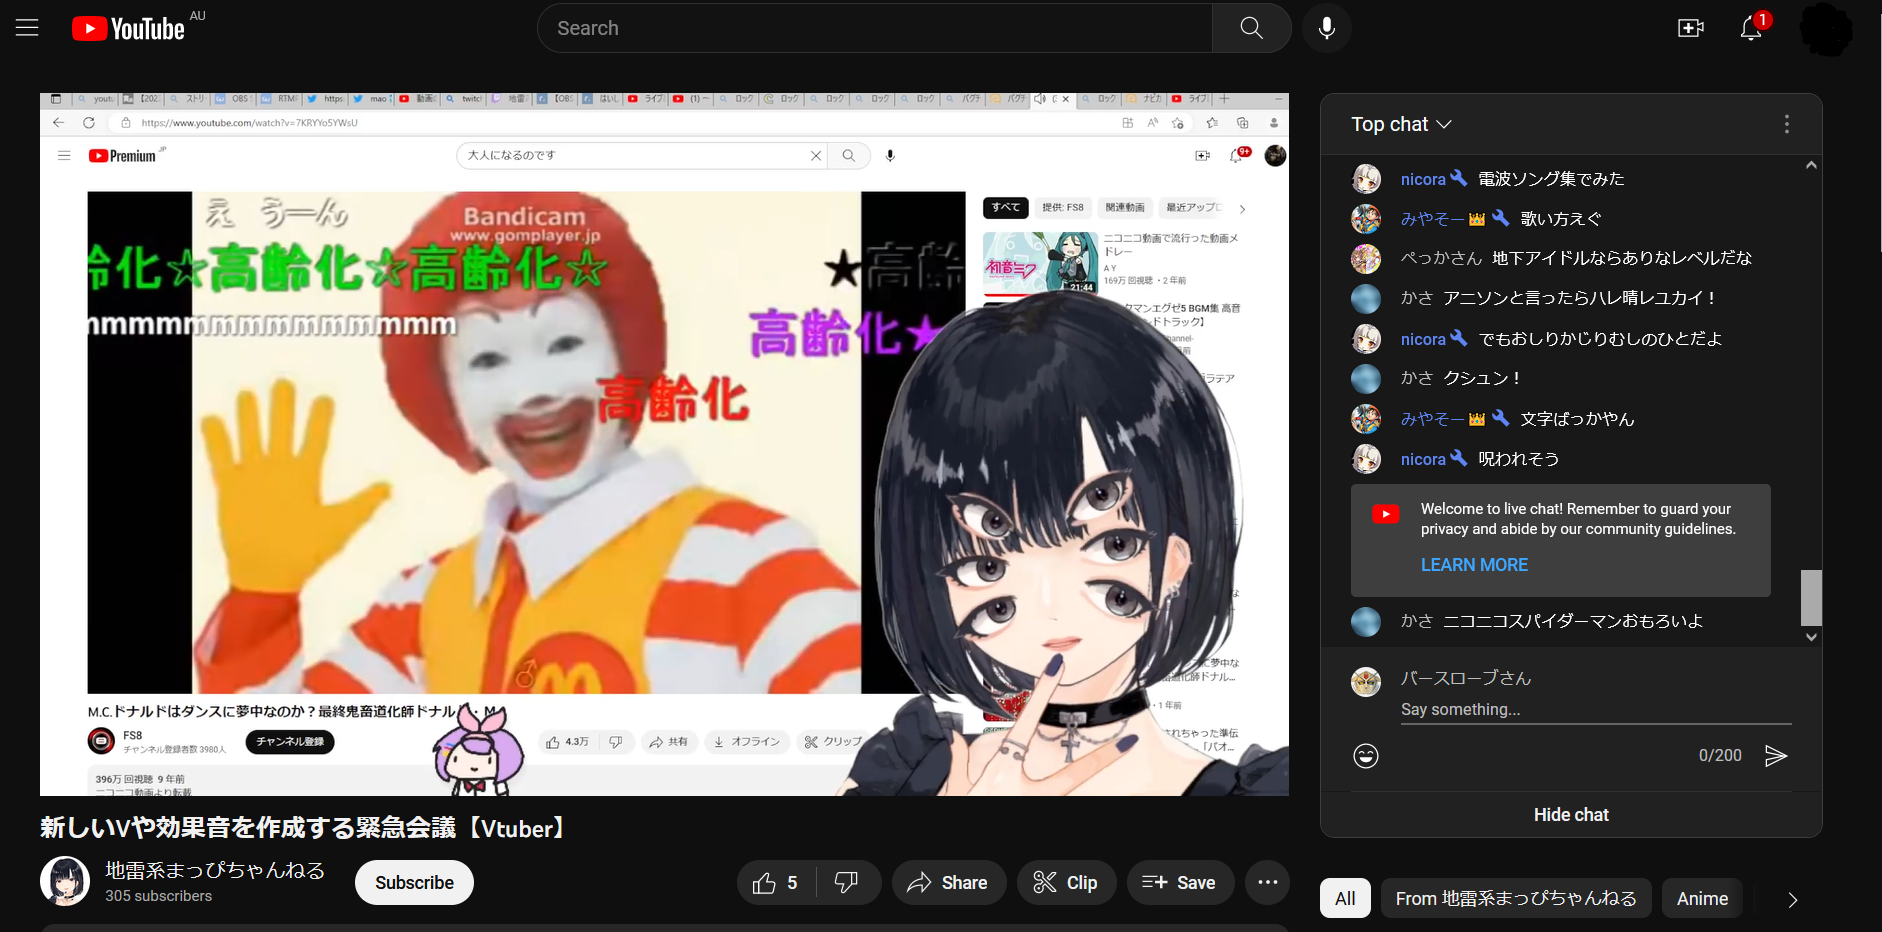
Task: Open more actions ellipsis under the video
Action: coord(1268,883)
